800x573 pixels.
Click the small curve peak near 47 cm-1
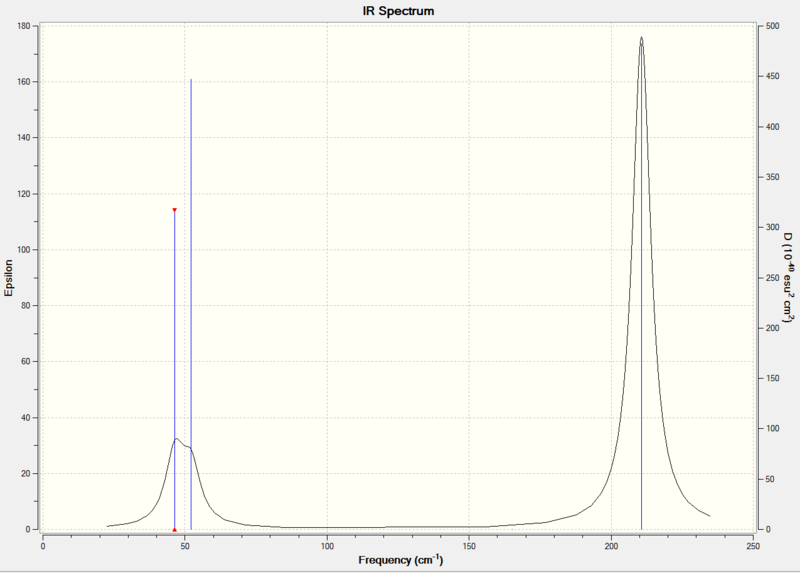(x=177, y=439)
